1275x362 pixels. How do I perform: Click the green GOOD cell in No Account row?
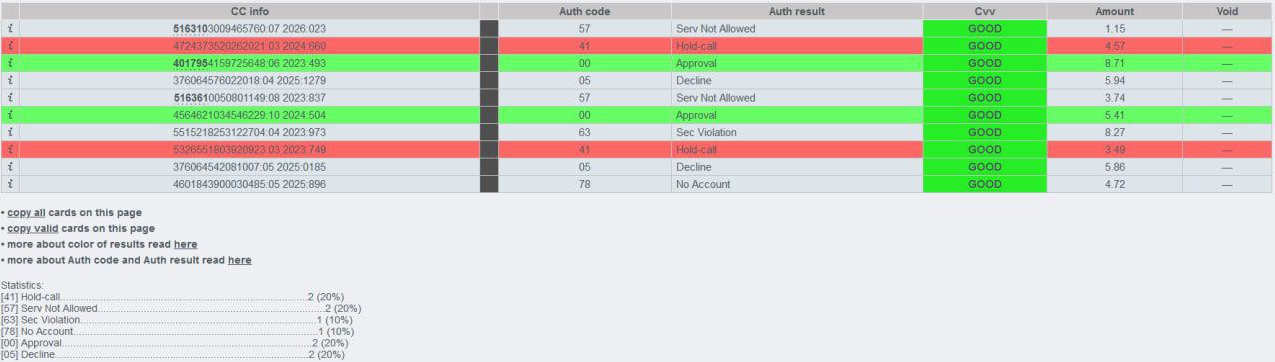click(x=984, y=184)
